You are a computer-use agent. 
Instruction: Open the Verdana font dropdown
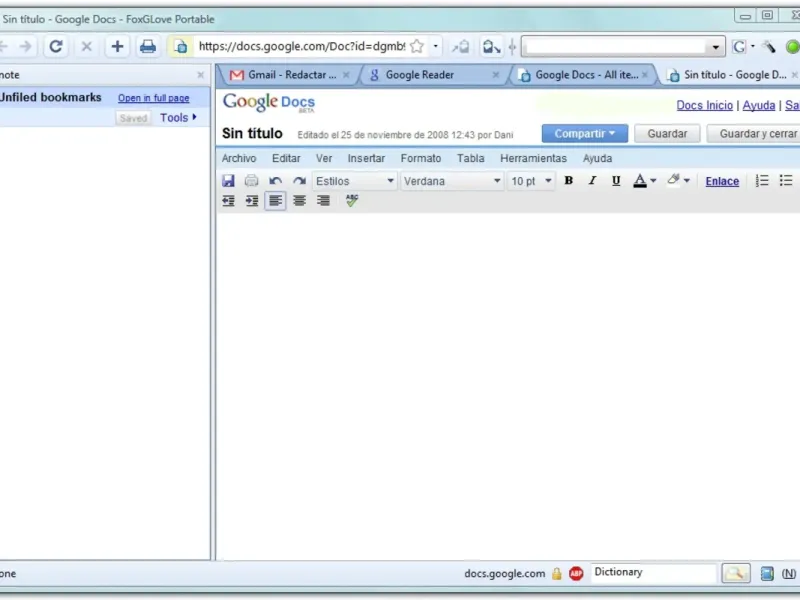pyautogui.click(x=452, y=181)
